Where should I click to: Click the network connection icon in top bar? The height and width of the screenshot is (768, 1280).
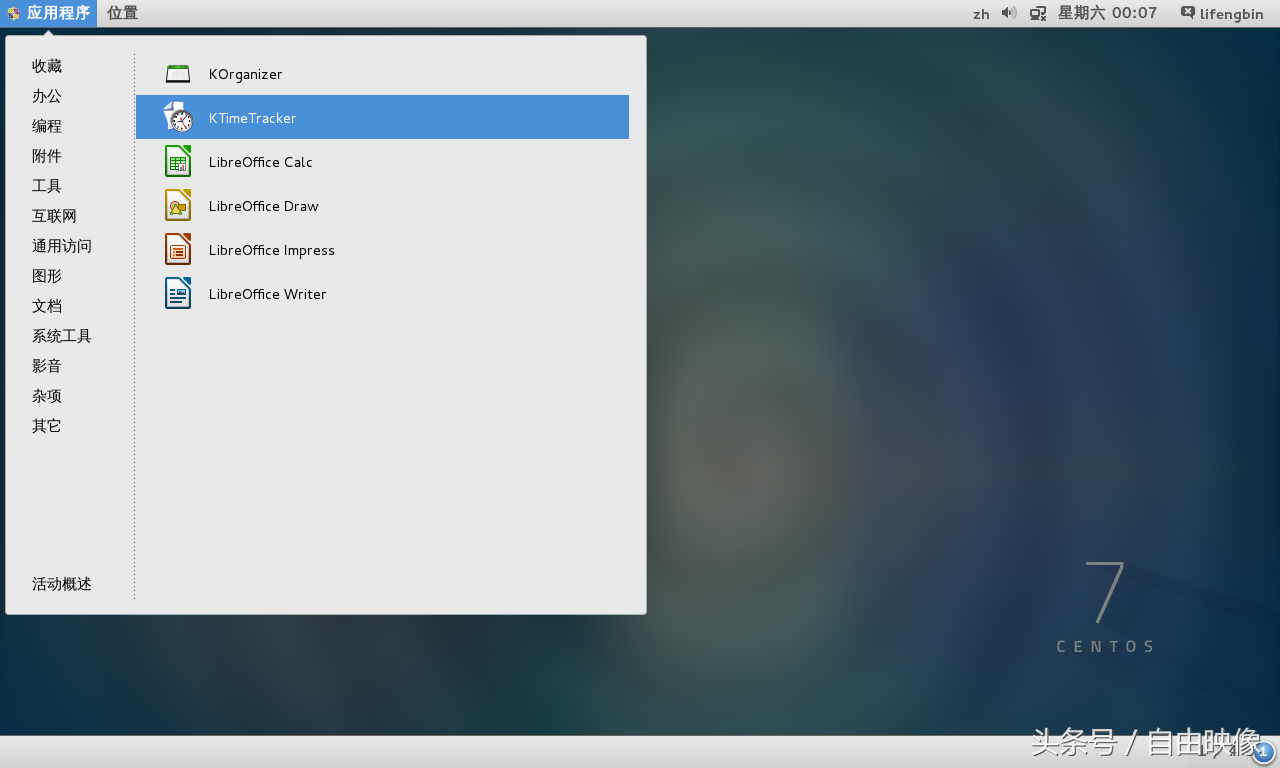[x=1038, y=13]
